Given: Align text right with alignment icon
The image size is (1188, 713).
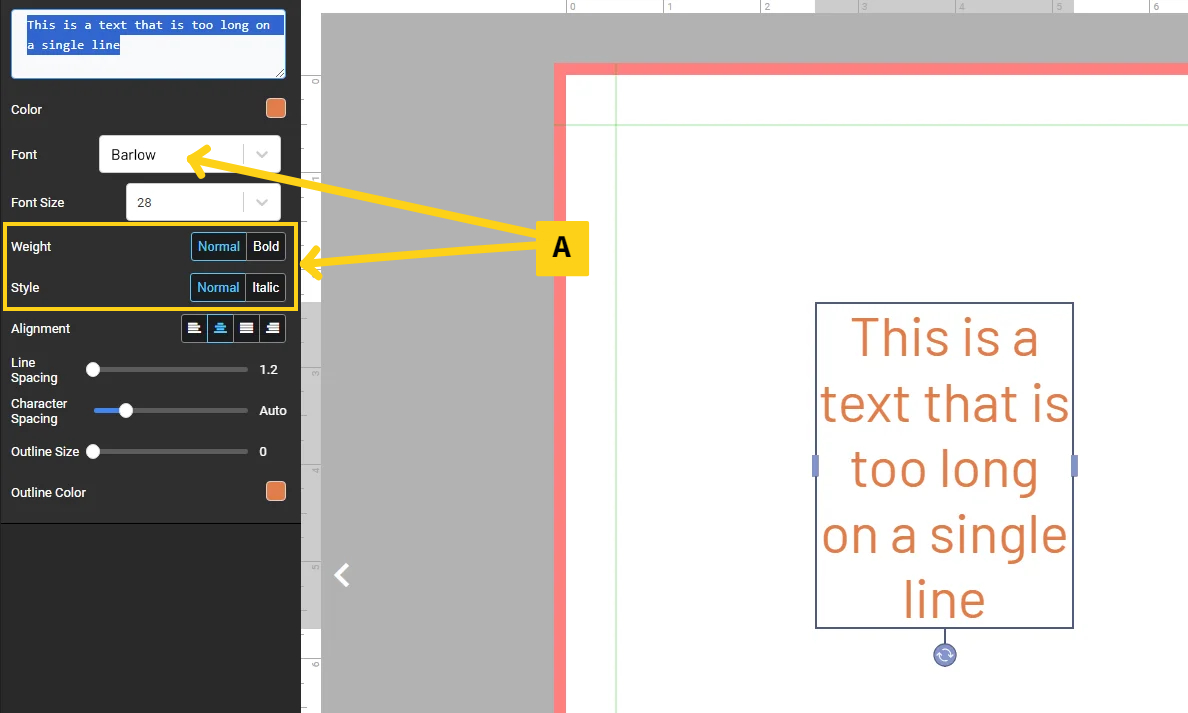Looking at the screenshot, I should click(x=272, y=328).
